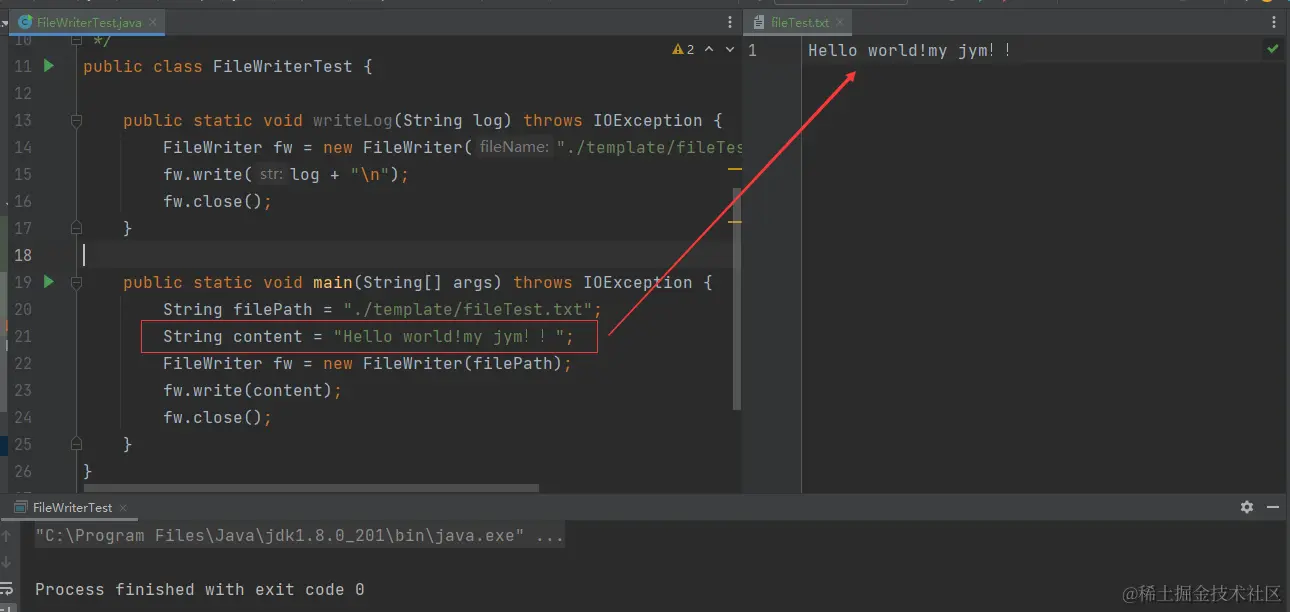Image resolution: width=1290 pixels, height=612 pixels.
Task: Click fold end marker at line 25
Action: (76, 444)
